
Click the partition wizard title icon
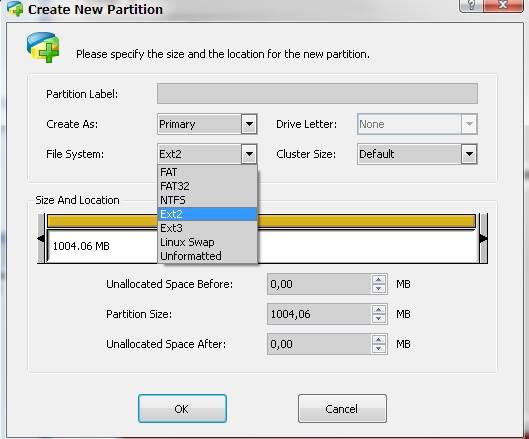tap(16, 8)
